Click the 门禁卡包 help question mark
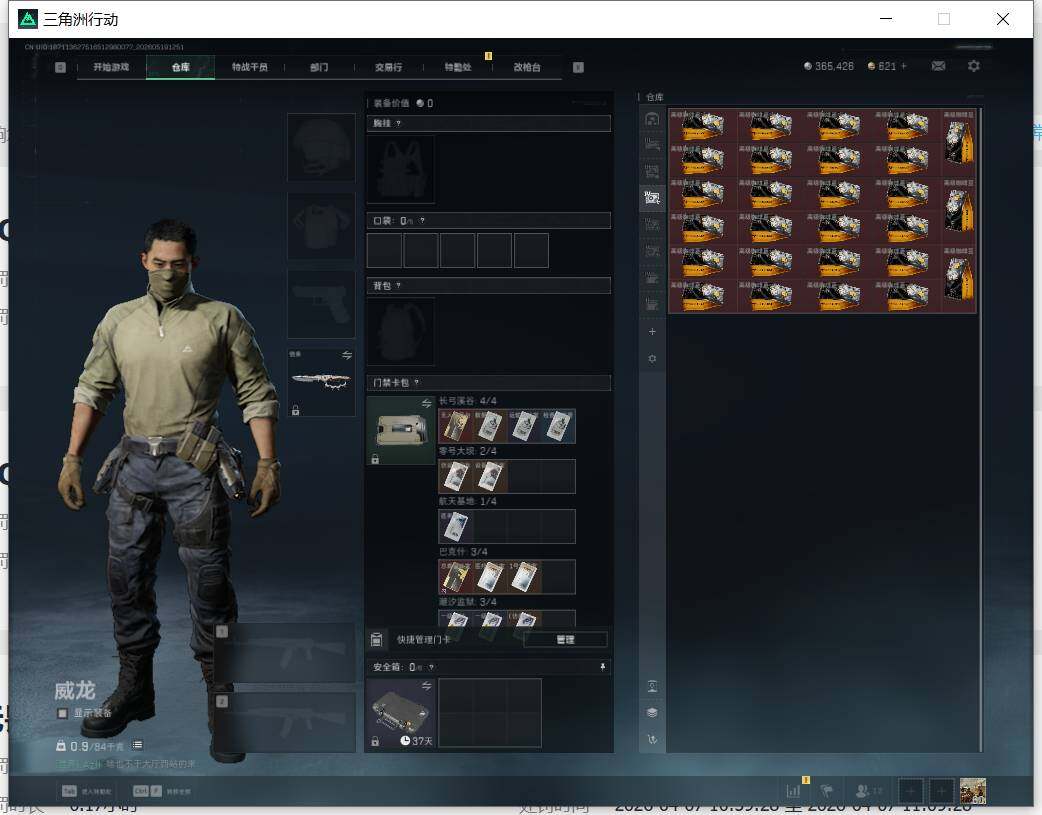The image size is (1042, 815). (x=417, y=382)
